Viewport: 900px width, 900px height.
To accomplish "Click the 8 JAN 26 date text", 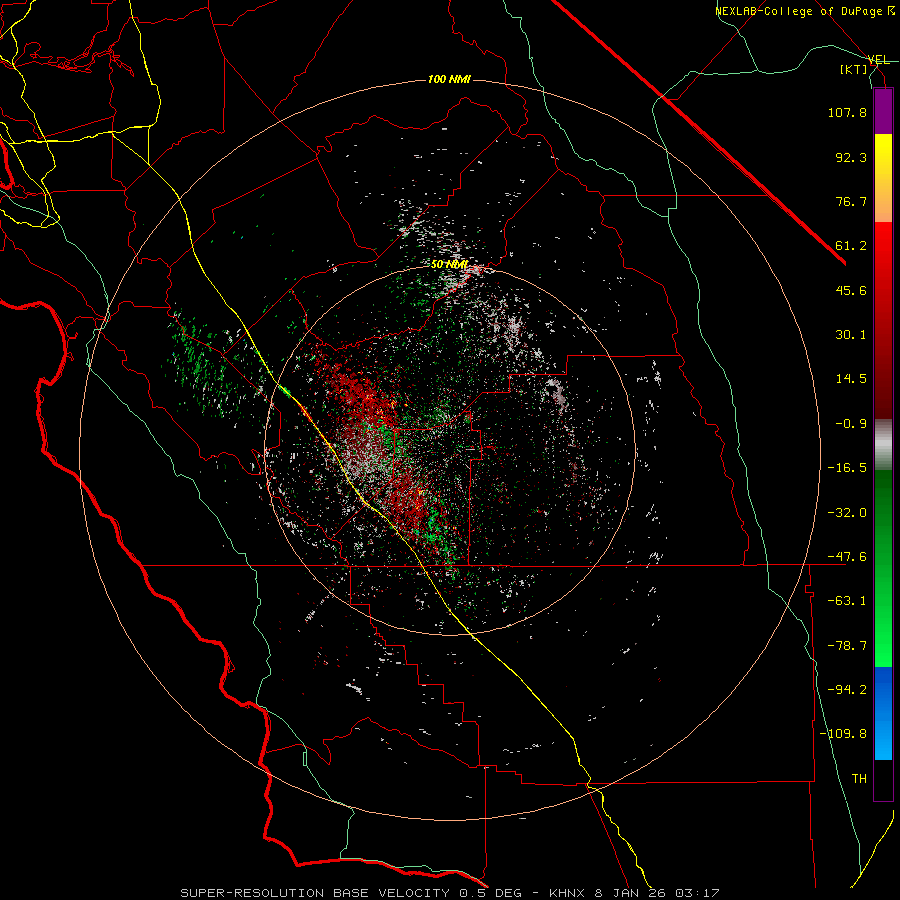I will (630, 893).
